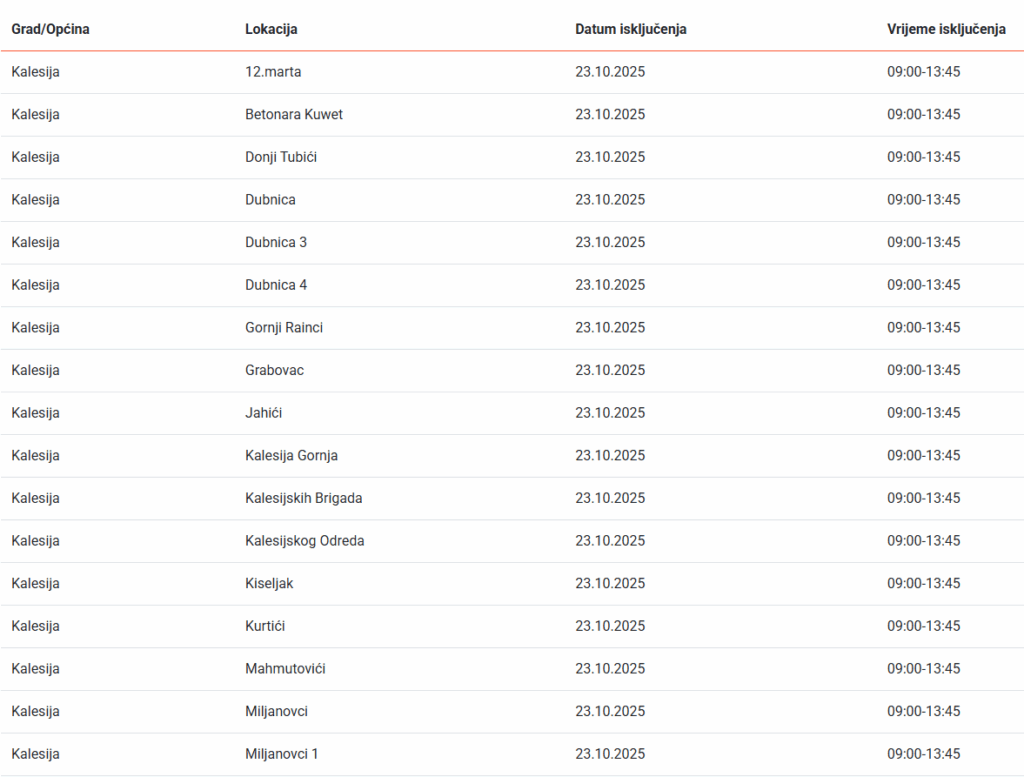Click on Donji Tubići location

tap(281, 157)
